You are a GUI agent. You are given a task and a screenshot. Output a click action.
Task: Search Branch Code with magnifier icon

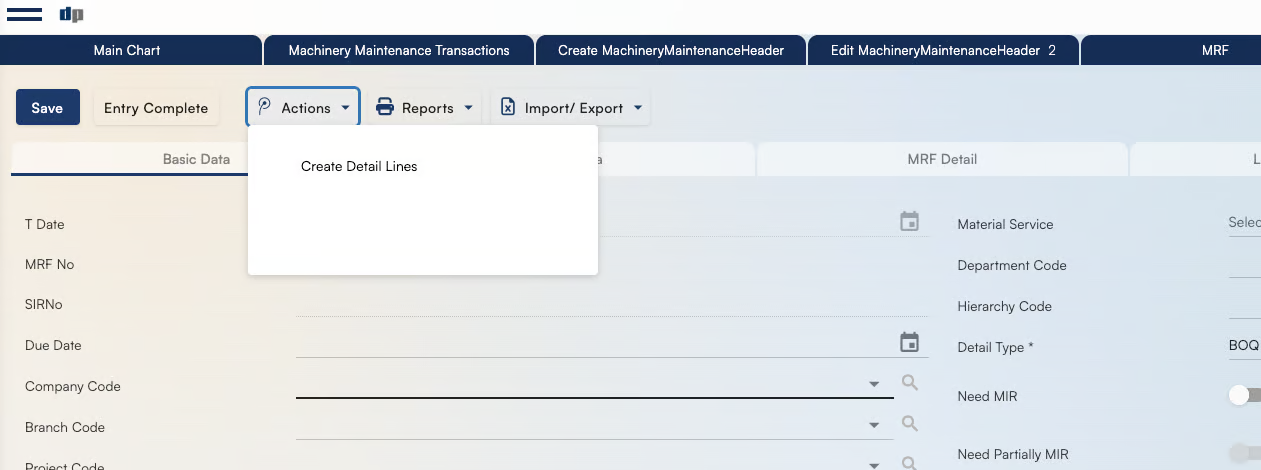click(909, 424)
